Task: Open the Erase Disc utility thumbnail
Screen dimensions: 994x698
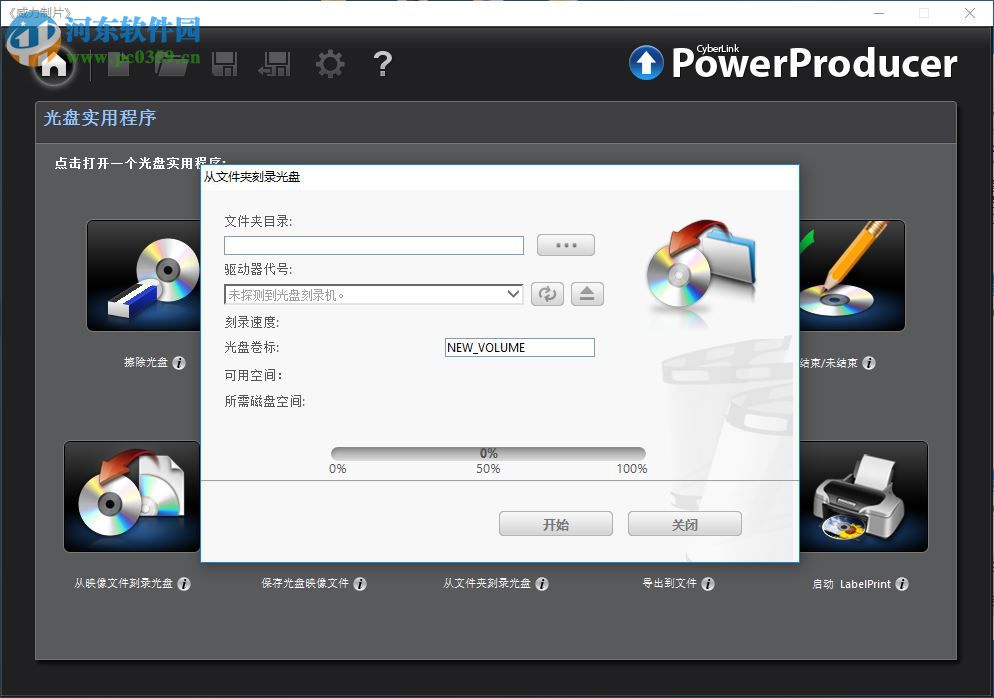Action: [x=145, y=275]
